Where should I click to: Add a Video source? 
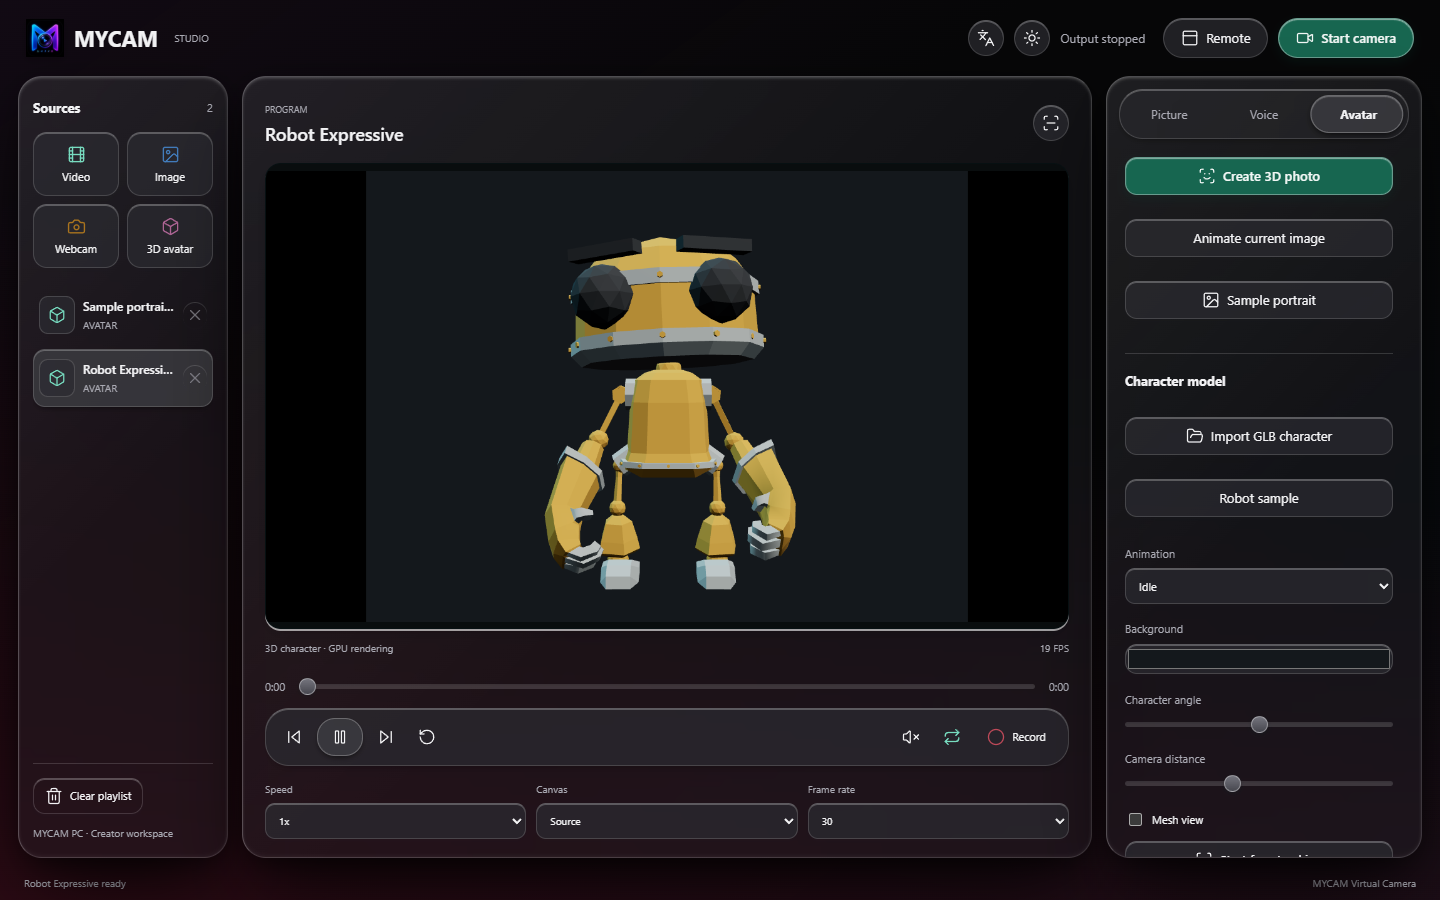coord(76,164)
